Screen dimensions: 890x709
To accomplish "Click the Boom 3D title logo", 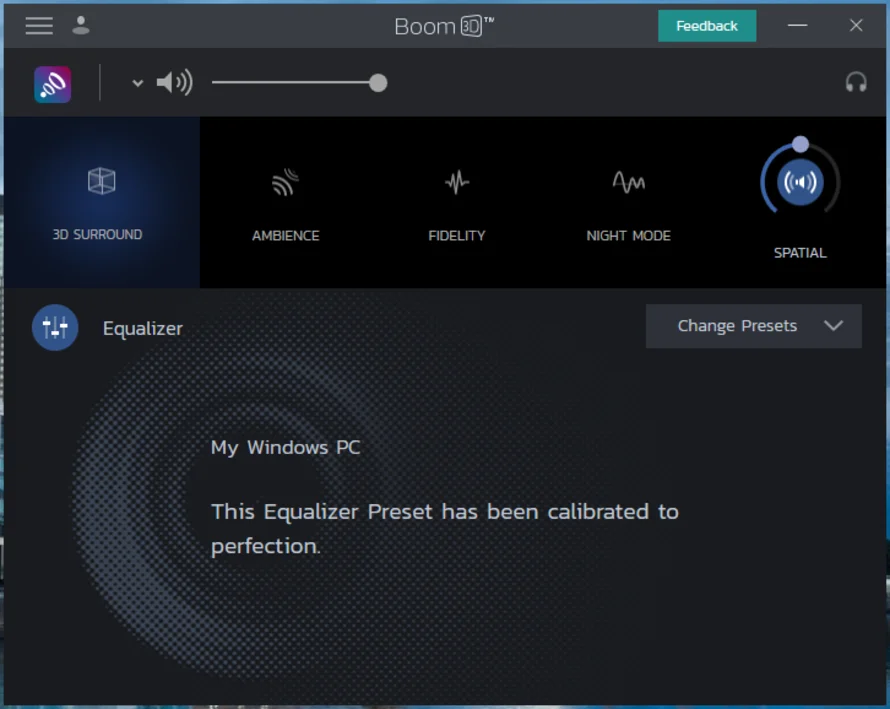I will point(444,26).
